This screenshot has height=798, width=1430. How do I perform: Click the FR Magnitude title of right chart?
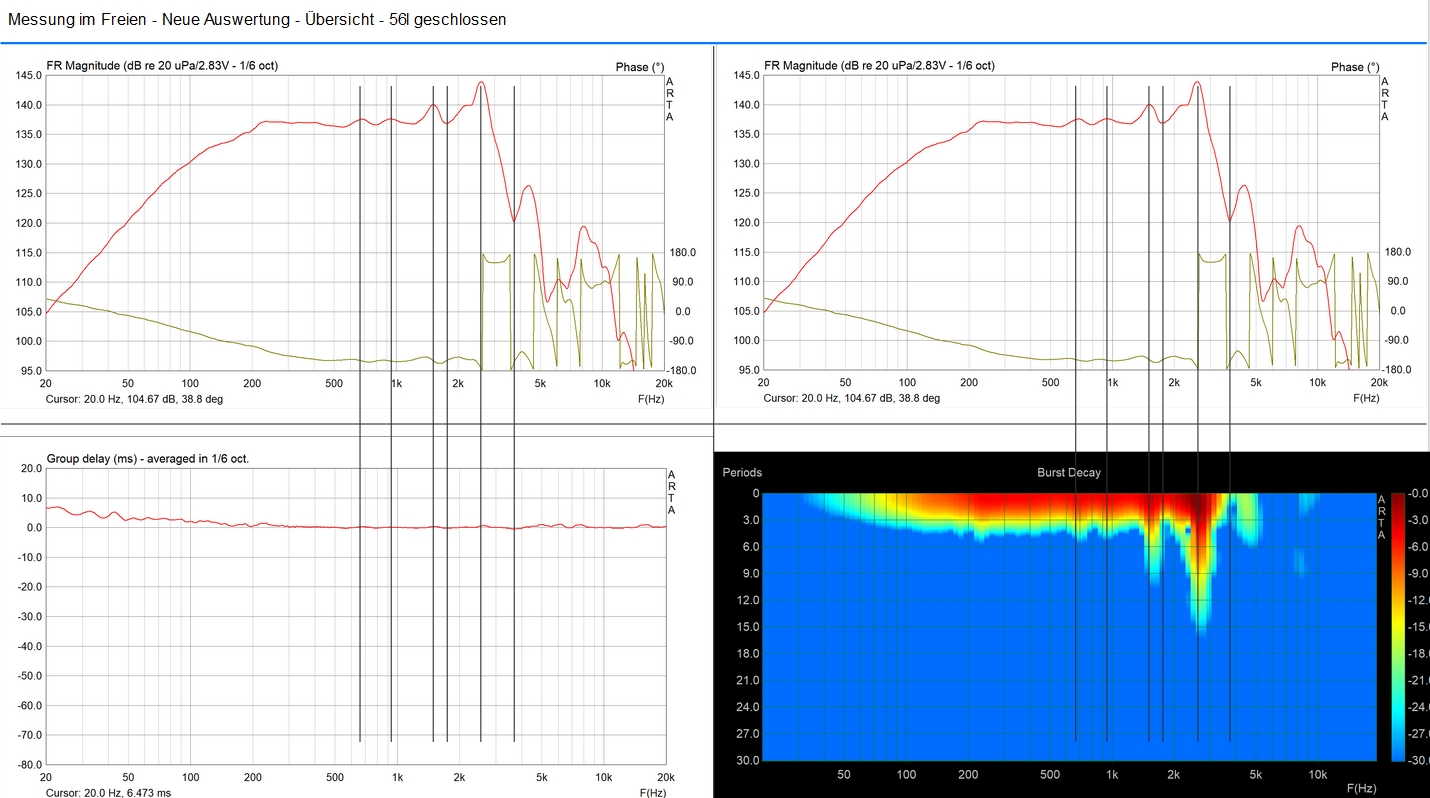pos(879,66)
